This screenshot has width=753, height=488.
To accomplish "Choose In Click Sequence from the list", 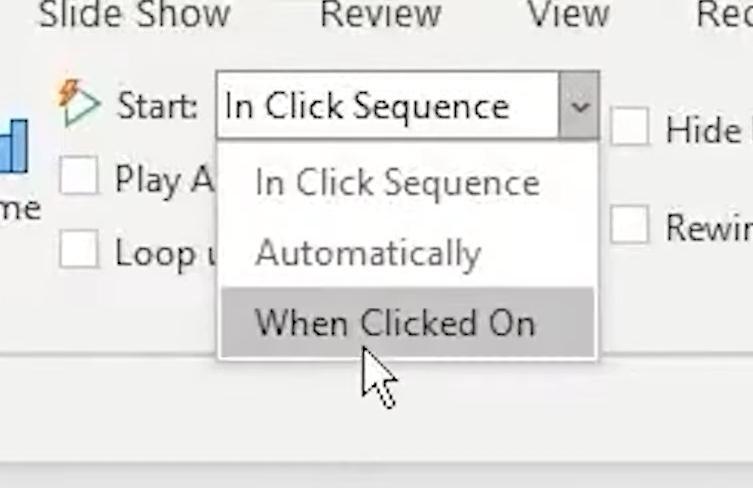I will tap(397, 182).
